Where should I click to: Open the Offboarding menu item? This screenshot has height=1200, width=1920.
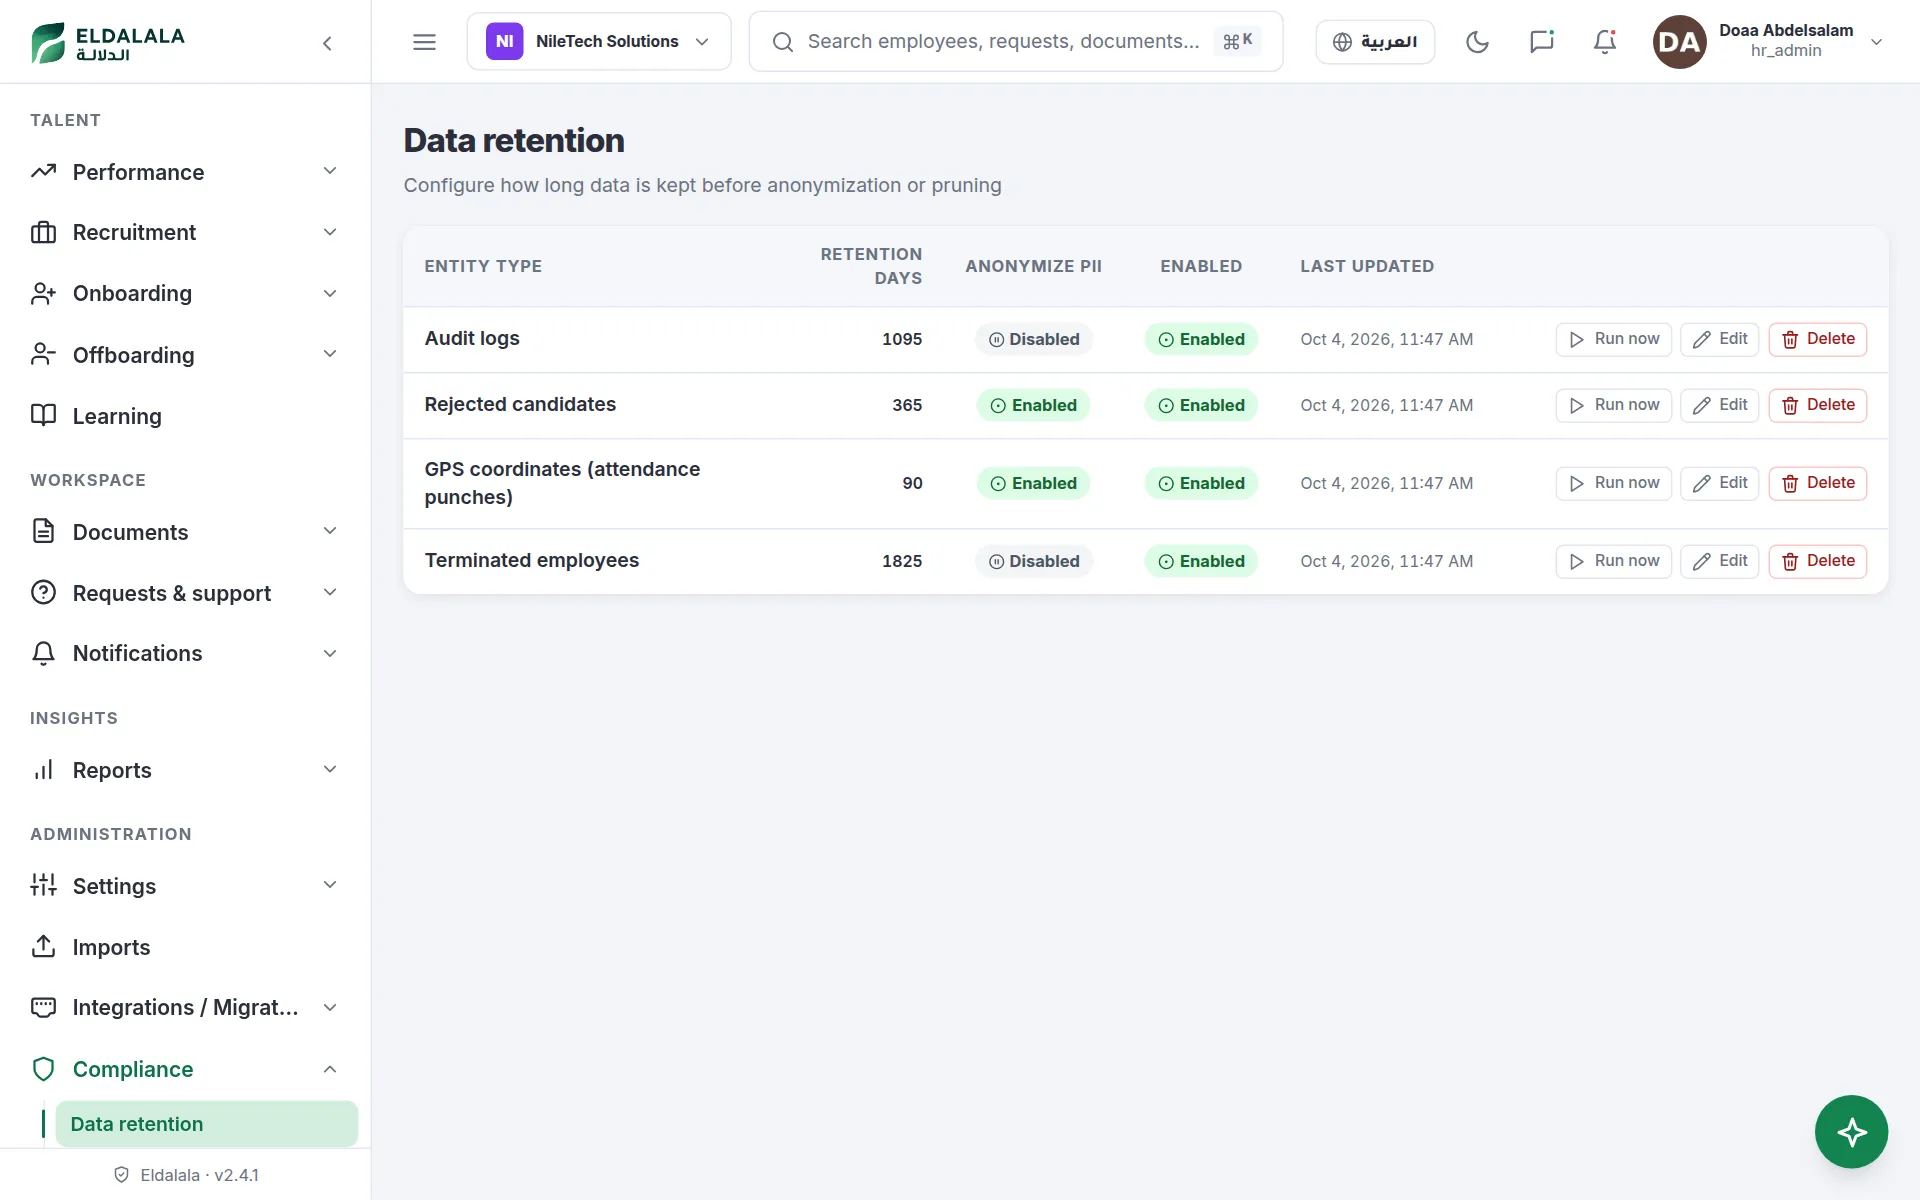coord(185,355)
